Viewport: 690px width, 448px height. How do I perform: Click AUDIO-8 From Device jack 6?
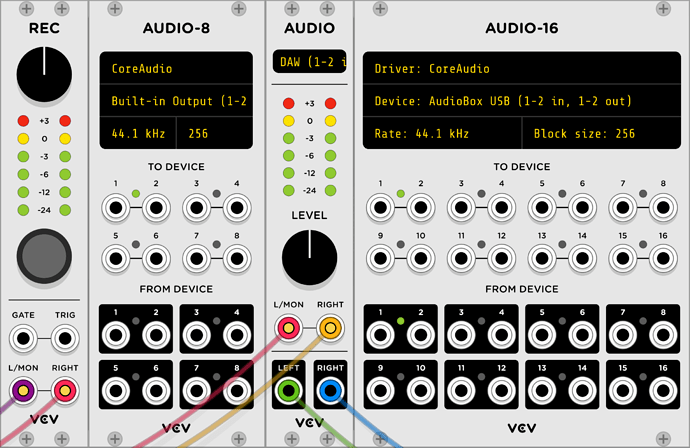click(156, 391)
